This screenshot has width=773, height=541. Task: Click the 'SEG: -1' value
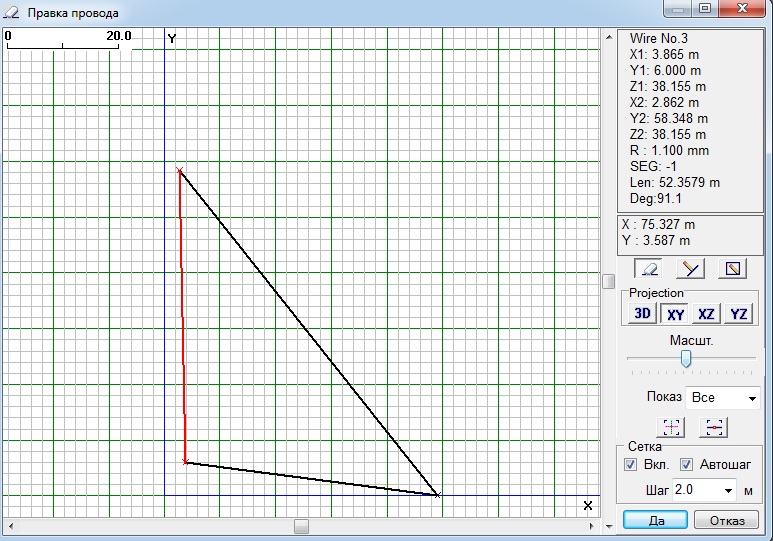653,166
